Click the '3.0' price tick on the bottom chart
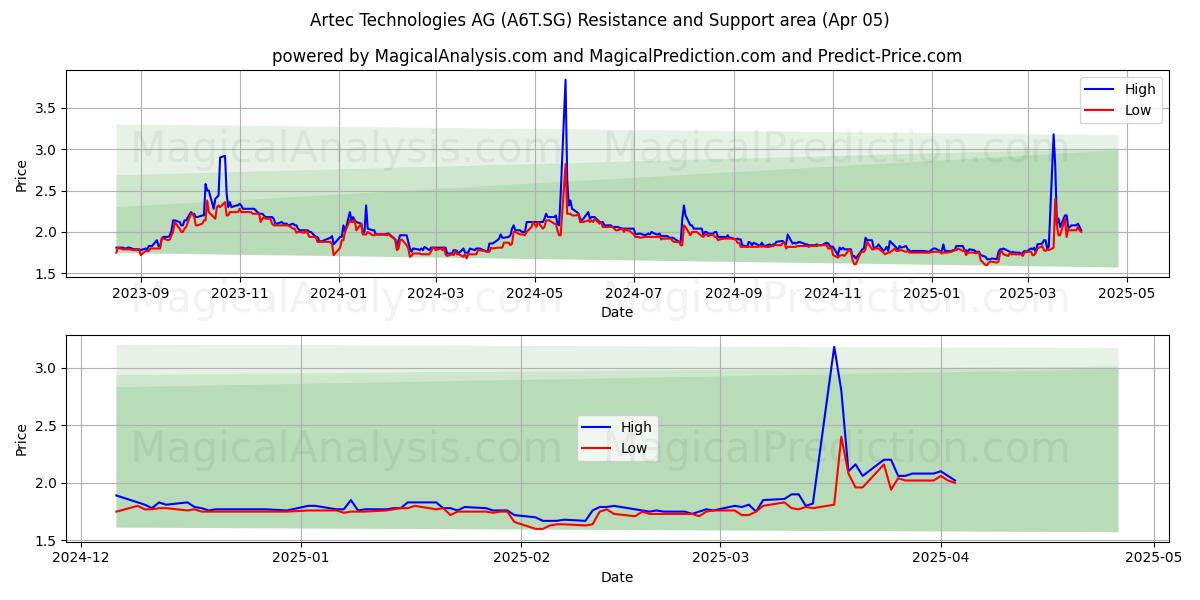The image size is (1200, 600). pos(48,369)
